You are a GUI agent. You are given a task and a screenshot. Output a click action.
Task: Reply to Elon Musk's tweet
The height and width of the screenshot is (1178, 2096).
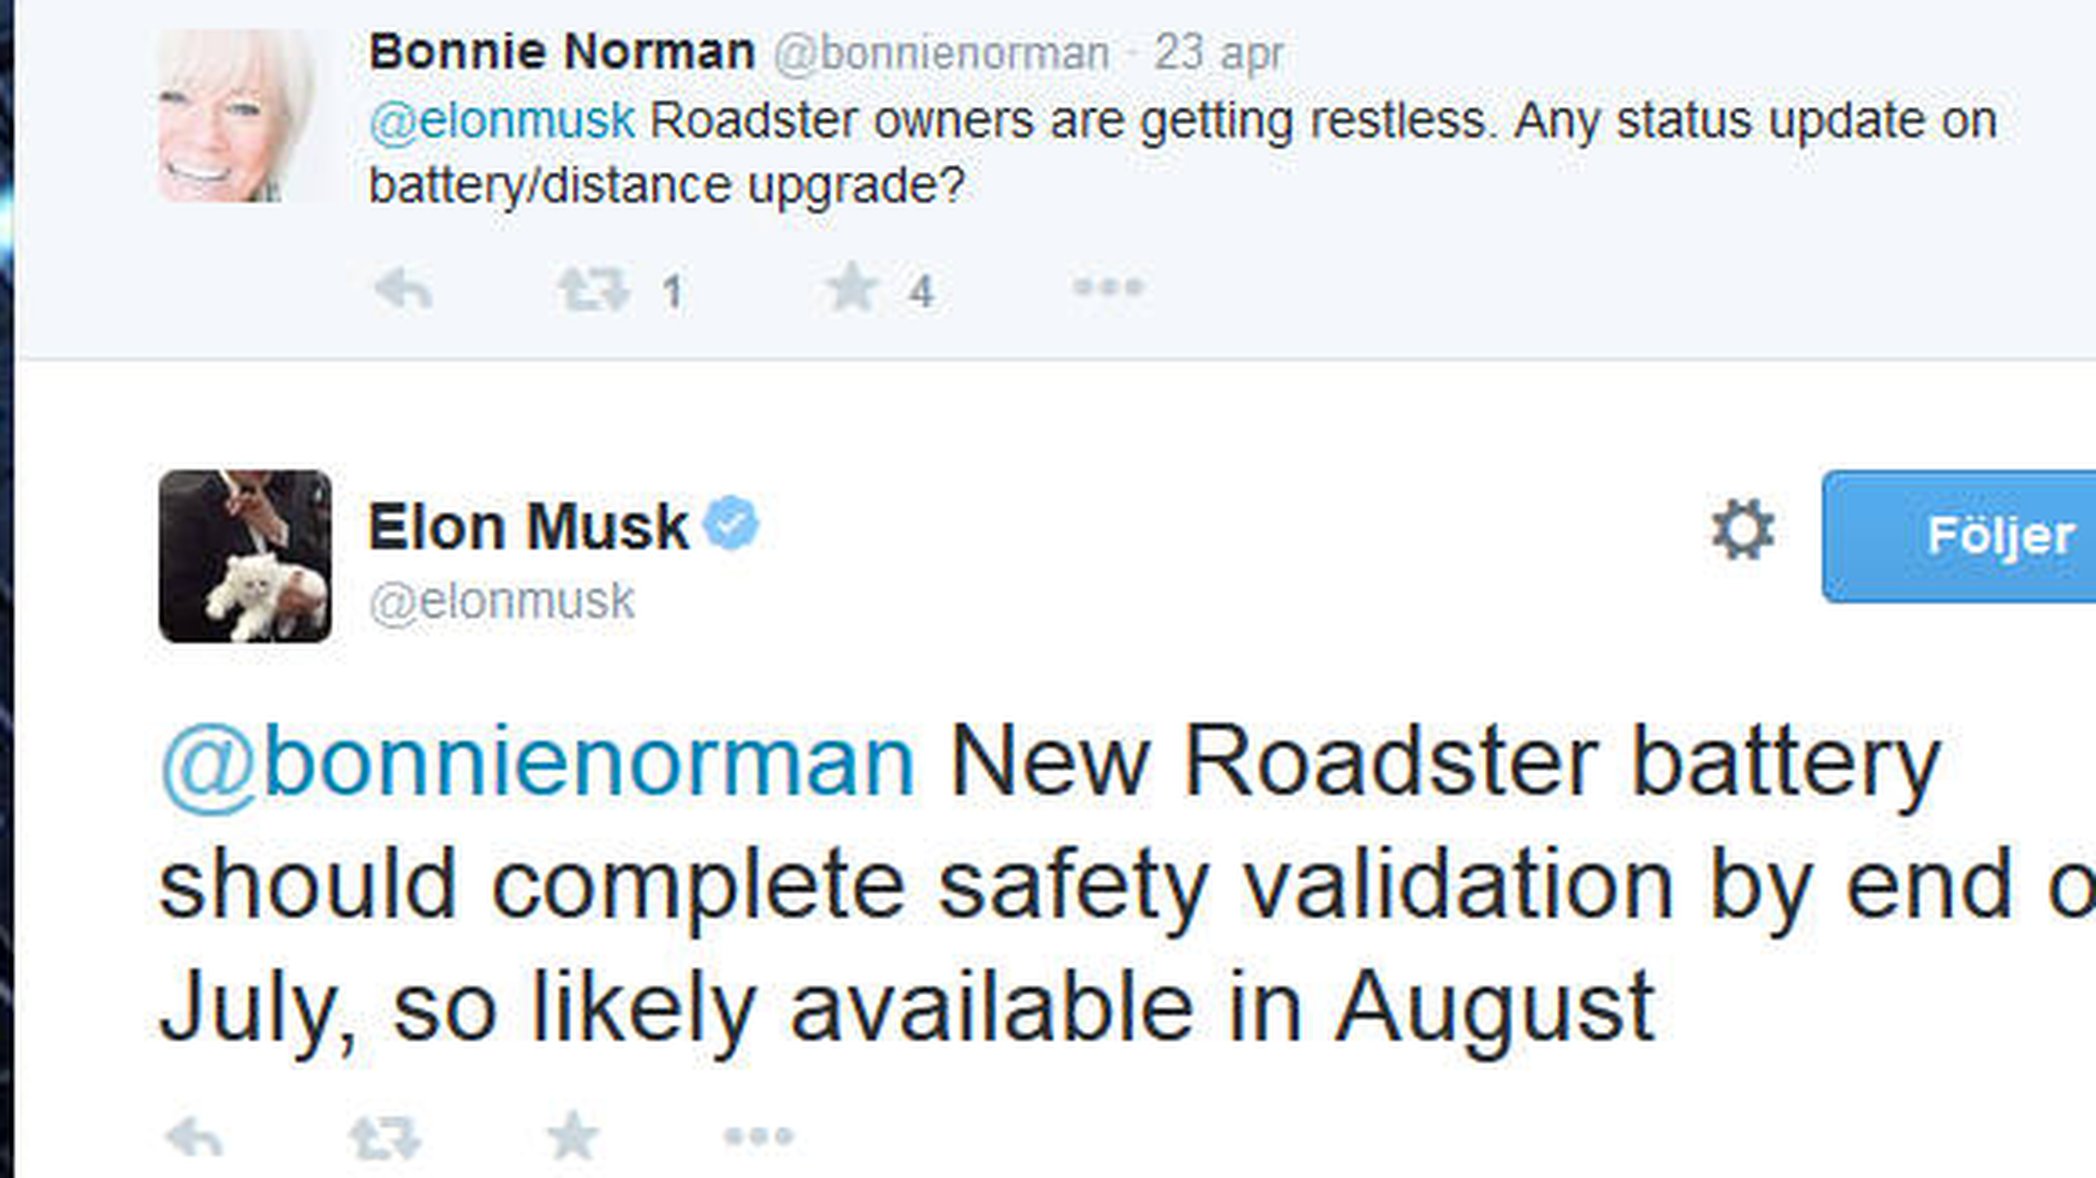194,1137
